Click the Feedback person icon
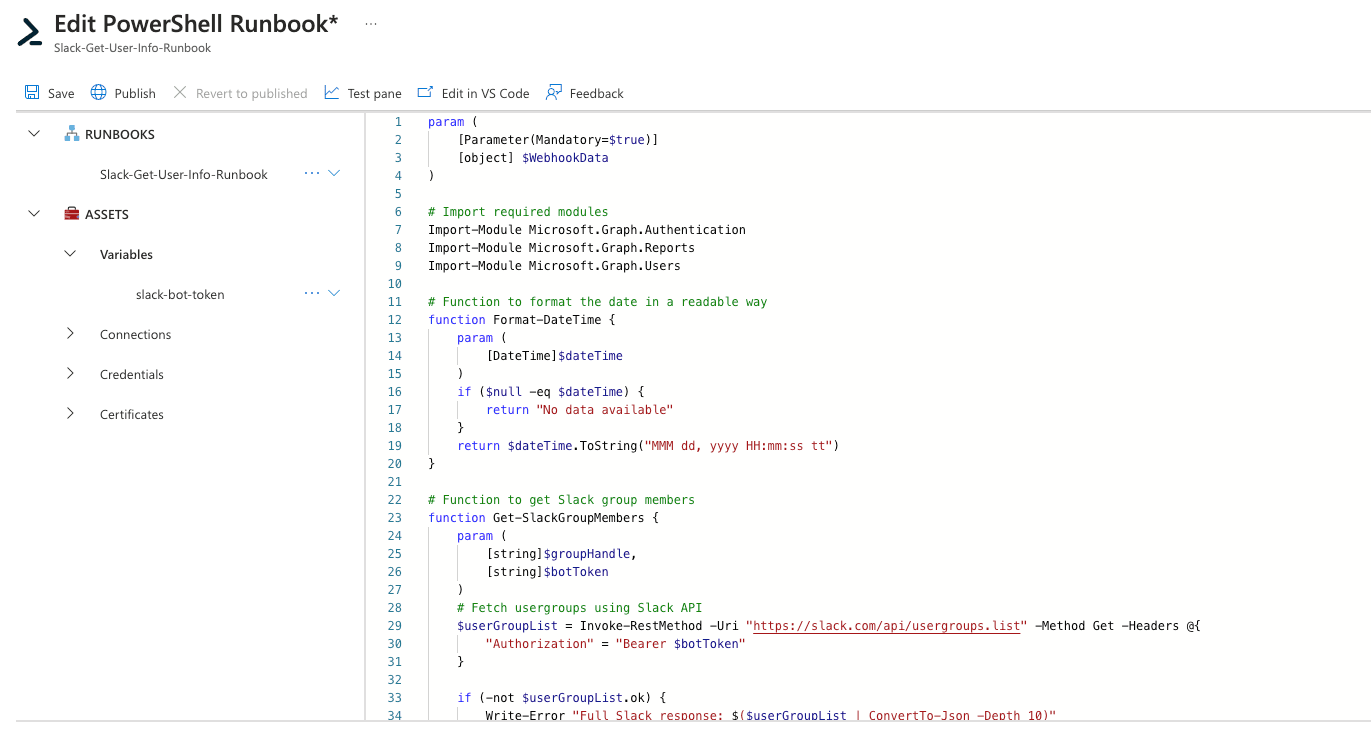 click(x=553, y=92)
